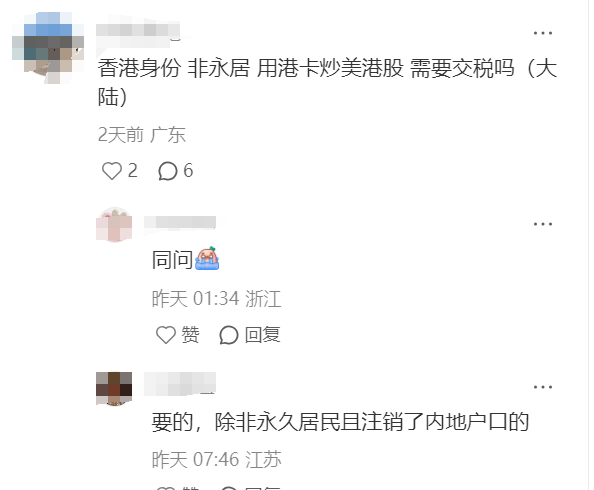Tap the heart icon under the 同问 reply
Screen dimensions: 594x490
(166, 335)
